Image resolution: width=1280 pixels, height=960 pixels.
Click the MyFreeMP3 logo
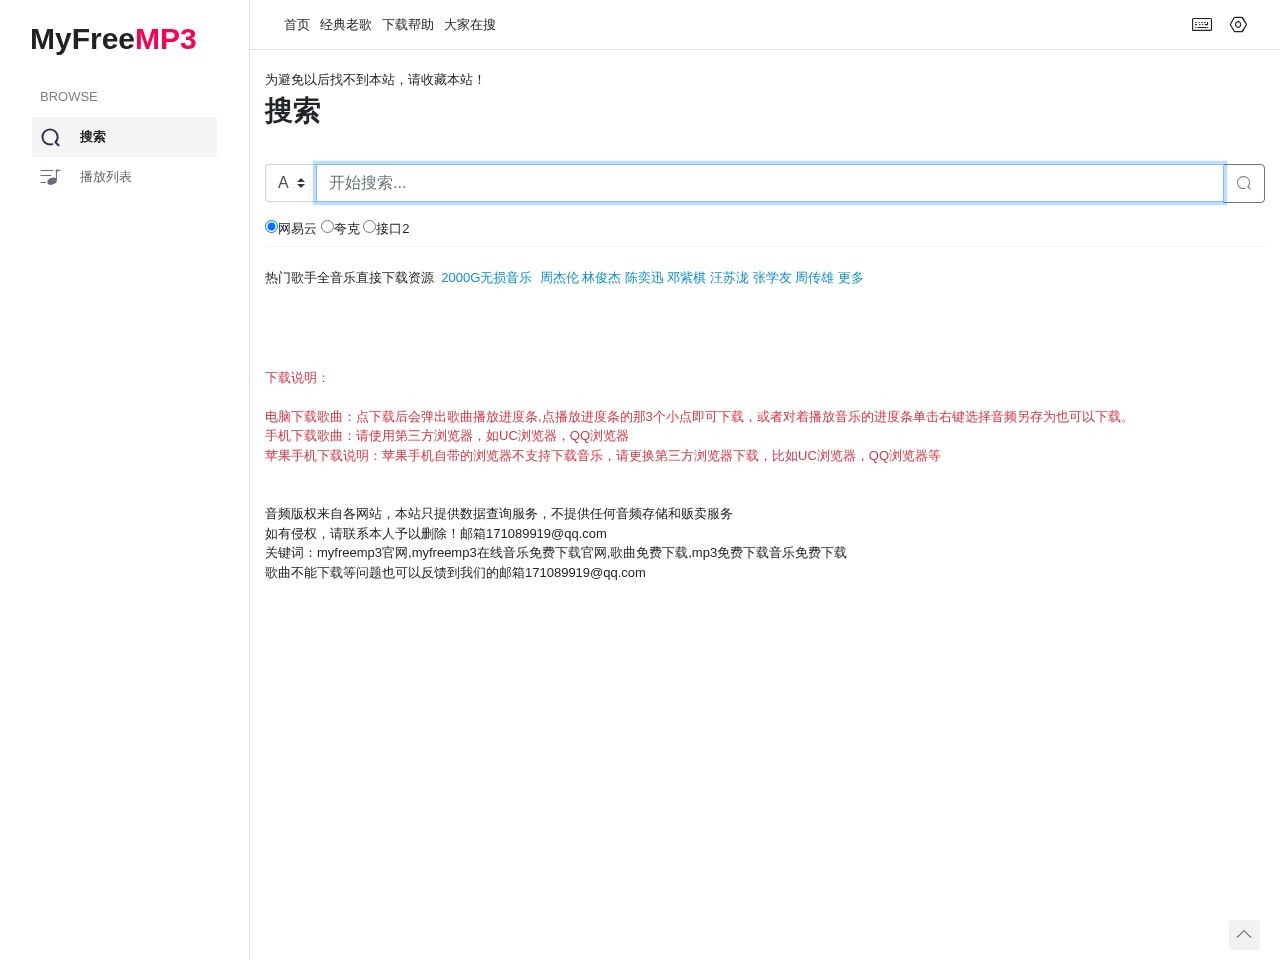pos(113,39)
